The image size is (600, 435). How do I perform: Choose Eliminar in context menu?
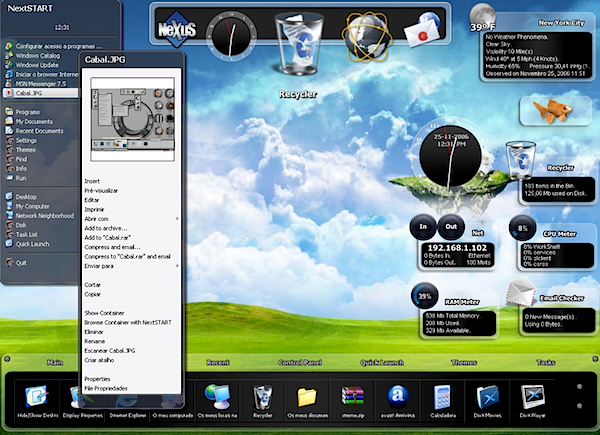pyautogui.click(x=94, y=332)
